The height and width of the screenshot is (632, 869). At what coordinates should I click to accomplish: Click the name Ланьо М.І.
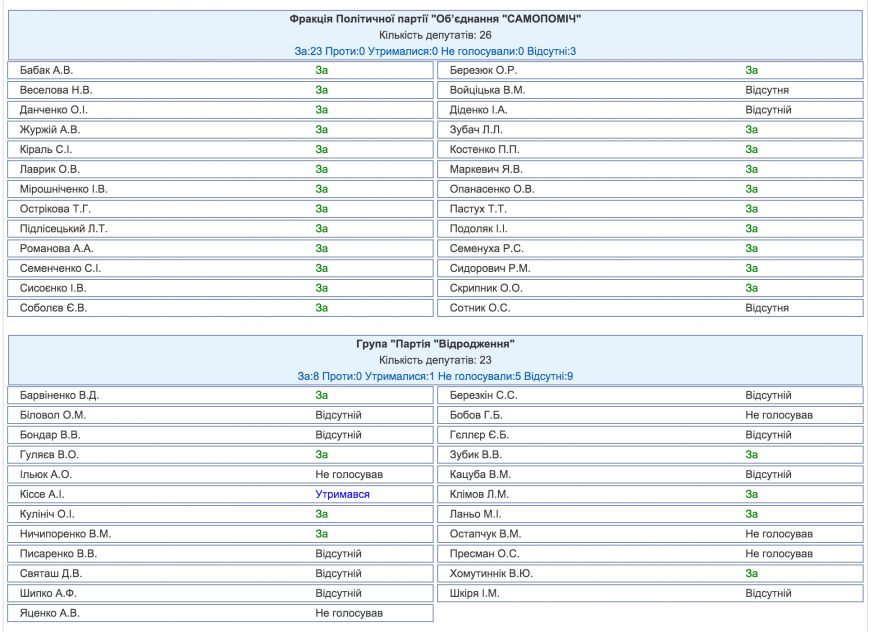[x=475, y=514]
